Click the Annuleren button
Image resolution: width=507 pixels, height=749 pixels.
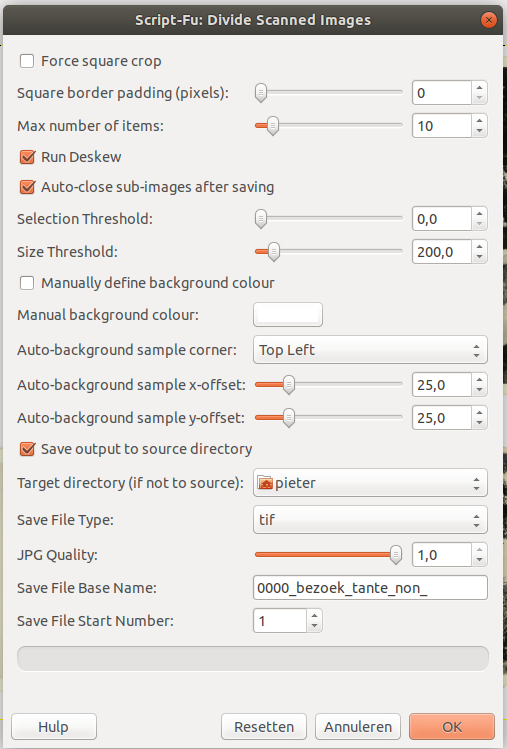(357, 727)
